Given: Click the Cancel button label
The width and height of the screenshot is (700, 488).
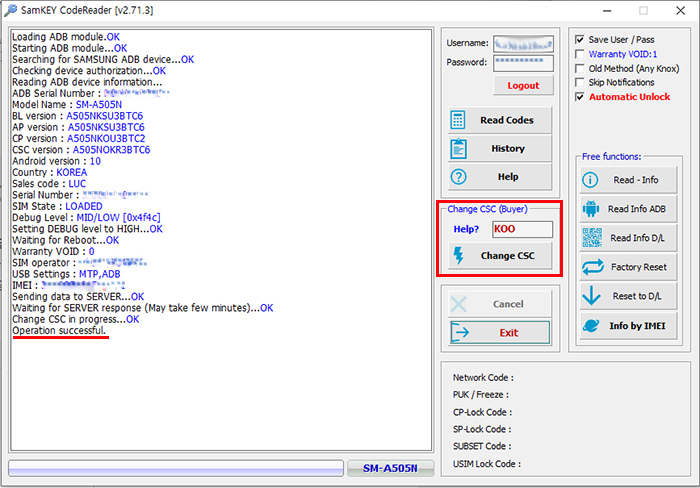Looking at the screenshot, I should pyautogui.click(x=508, y=304).
